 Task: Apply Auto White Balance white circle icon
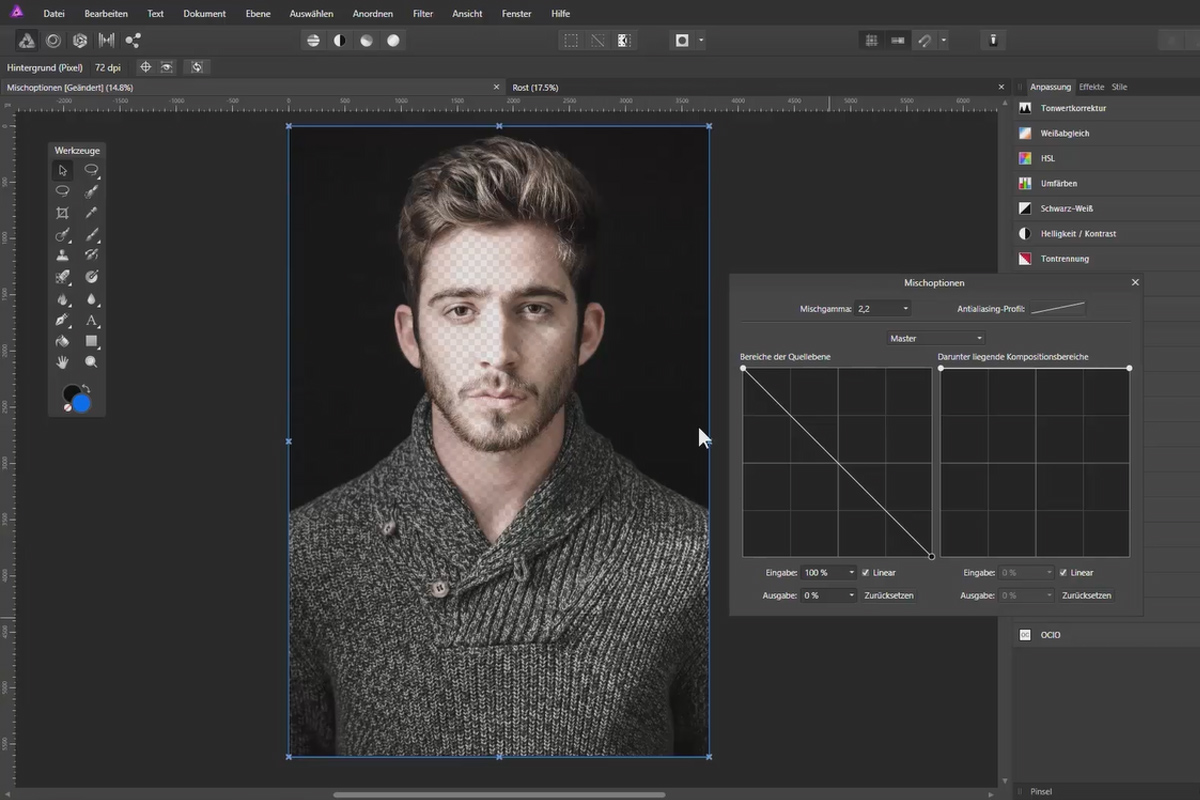coord(394,40)
